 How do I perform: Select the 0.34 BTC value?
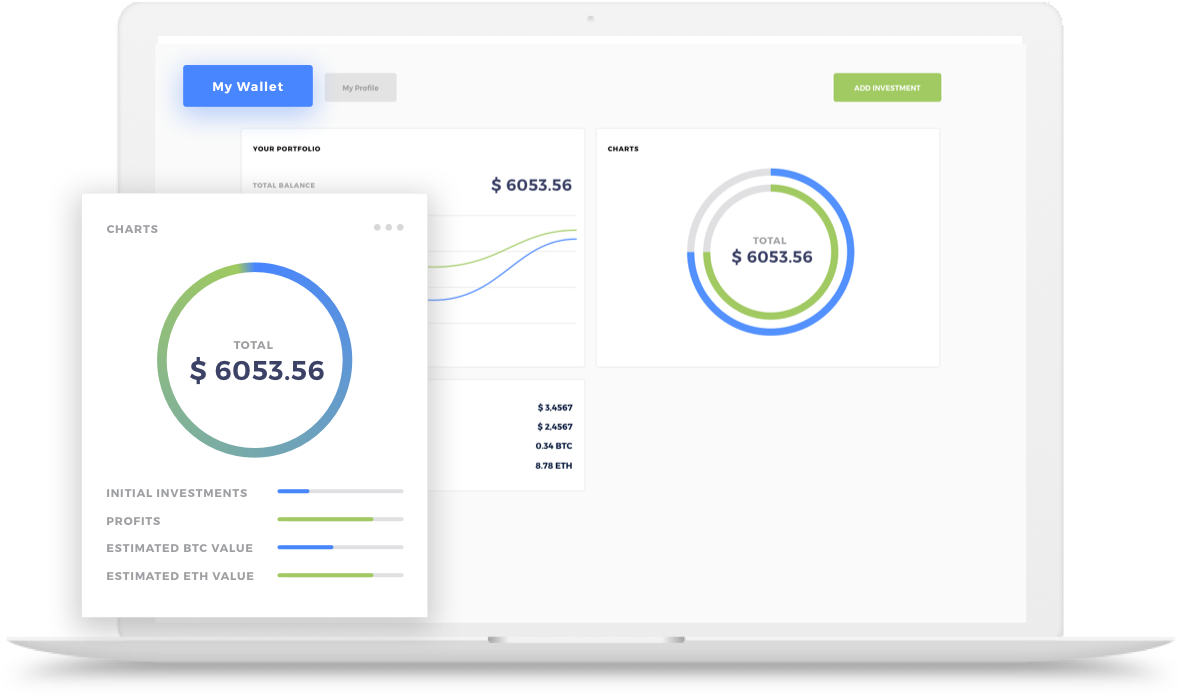pos(554,446)
